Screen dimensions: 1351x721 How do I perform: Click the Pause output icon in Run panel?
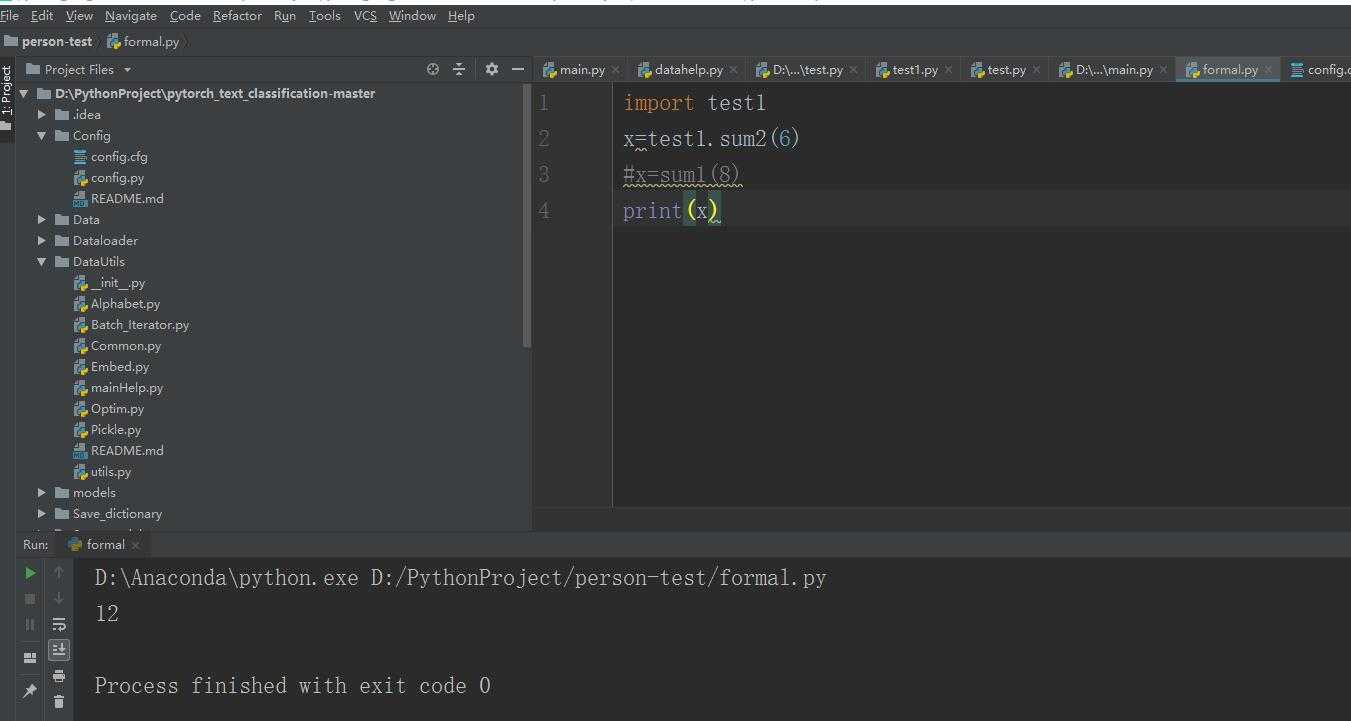click(30, 624)
